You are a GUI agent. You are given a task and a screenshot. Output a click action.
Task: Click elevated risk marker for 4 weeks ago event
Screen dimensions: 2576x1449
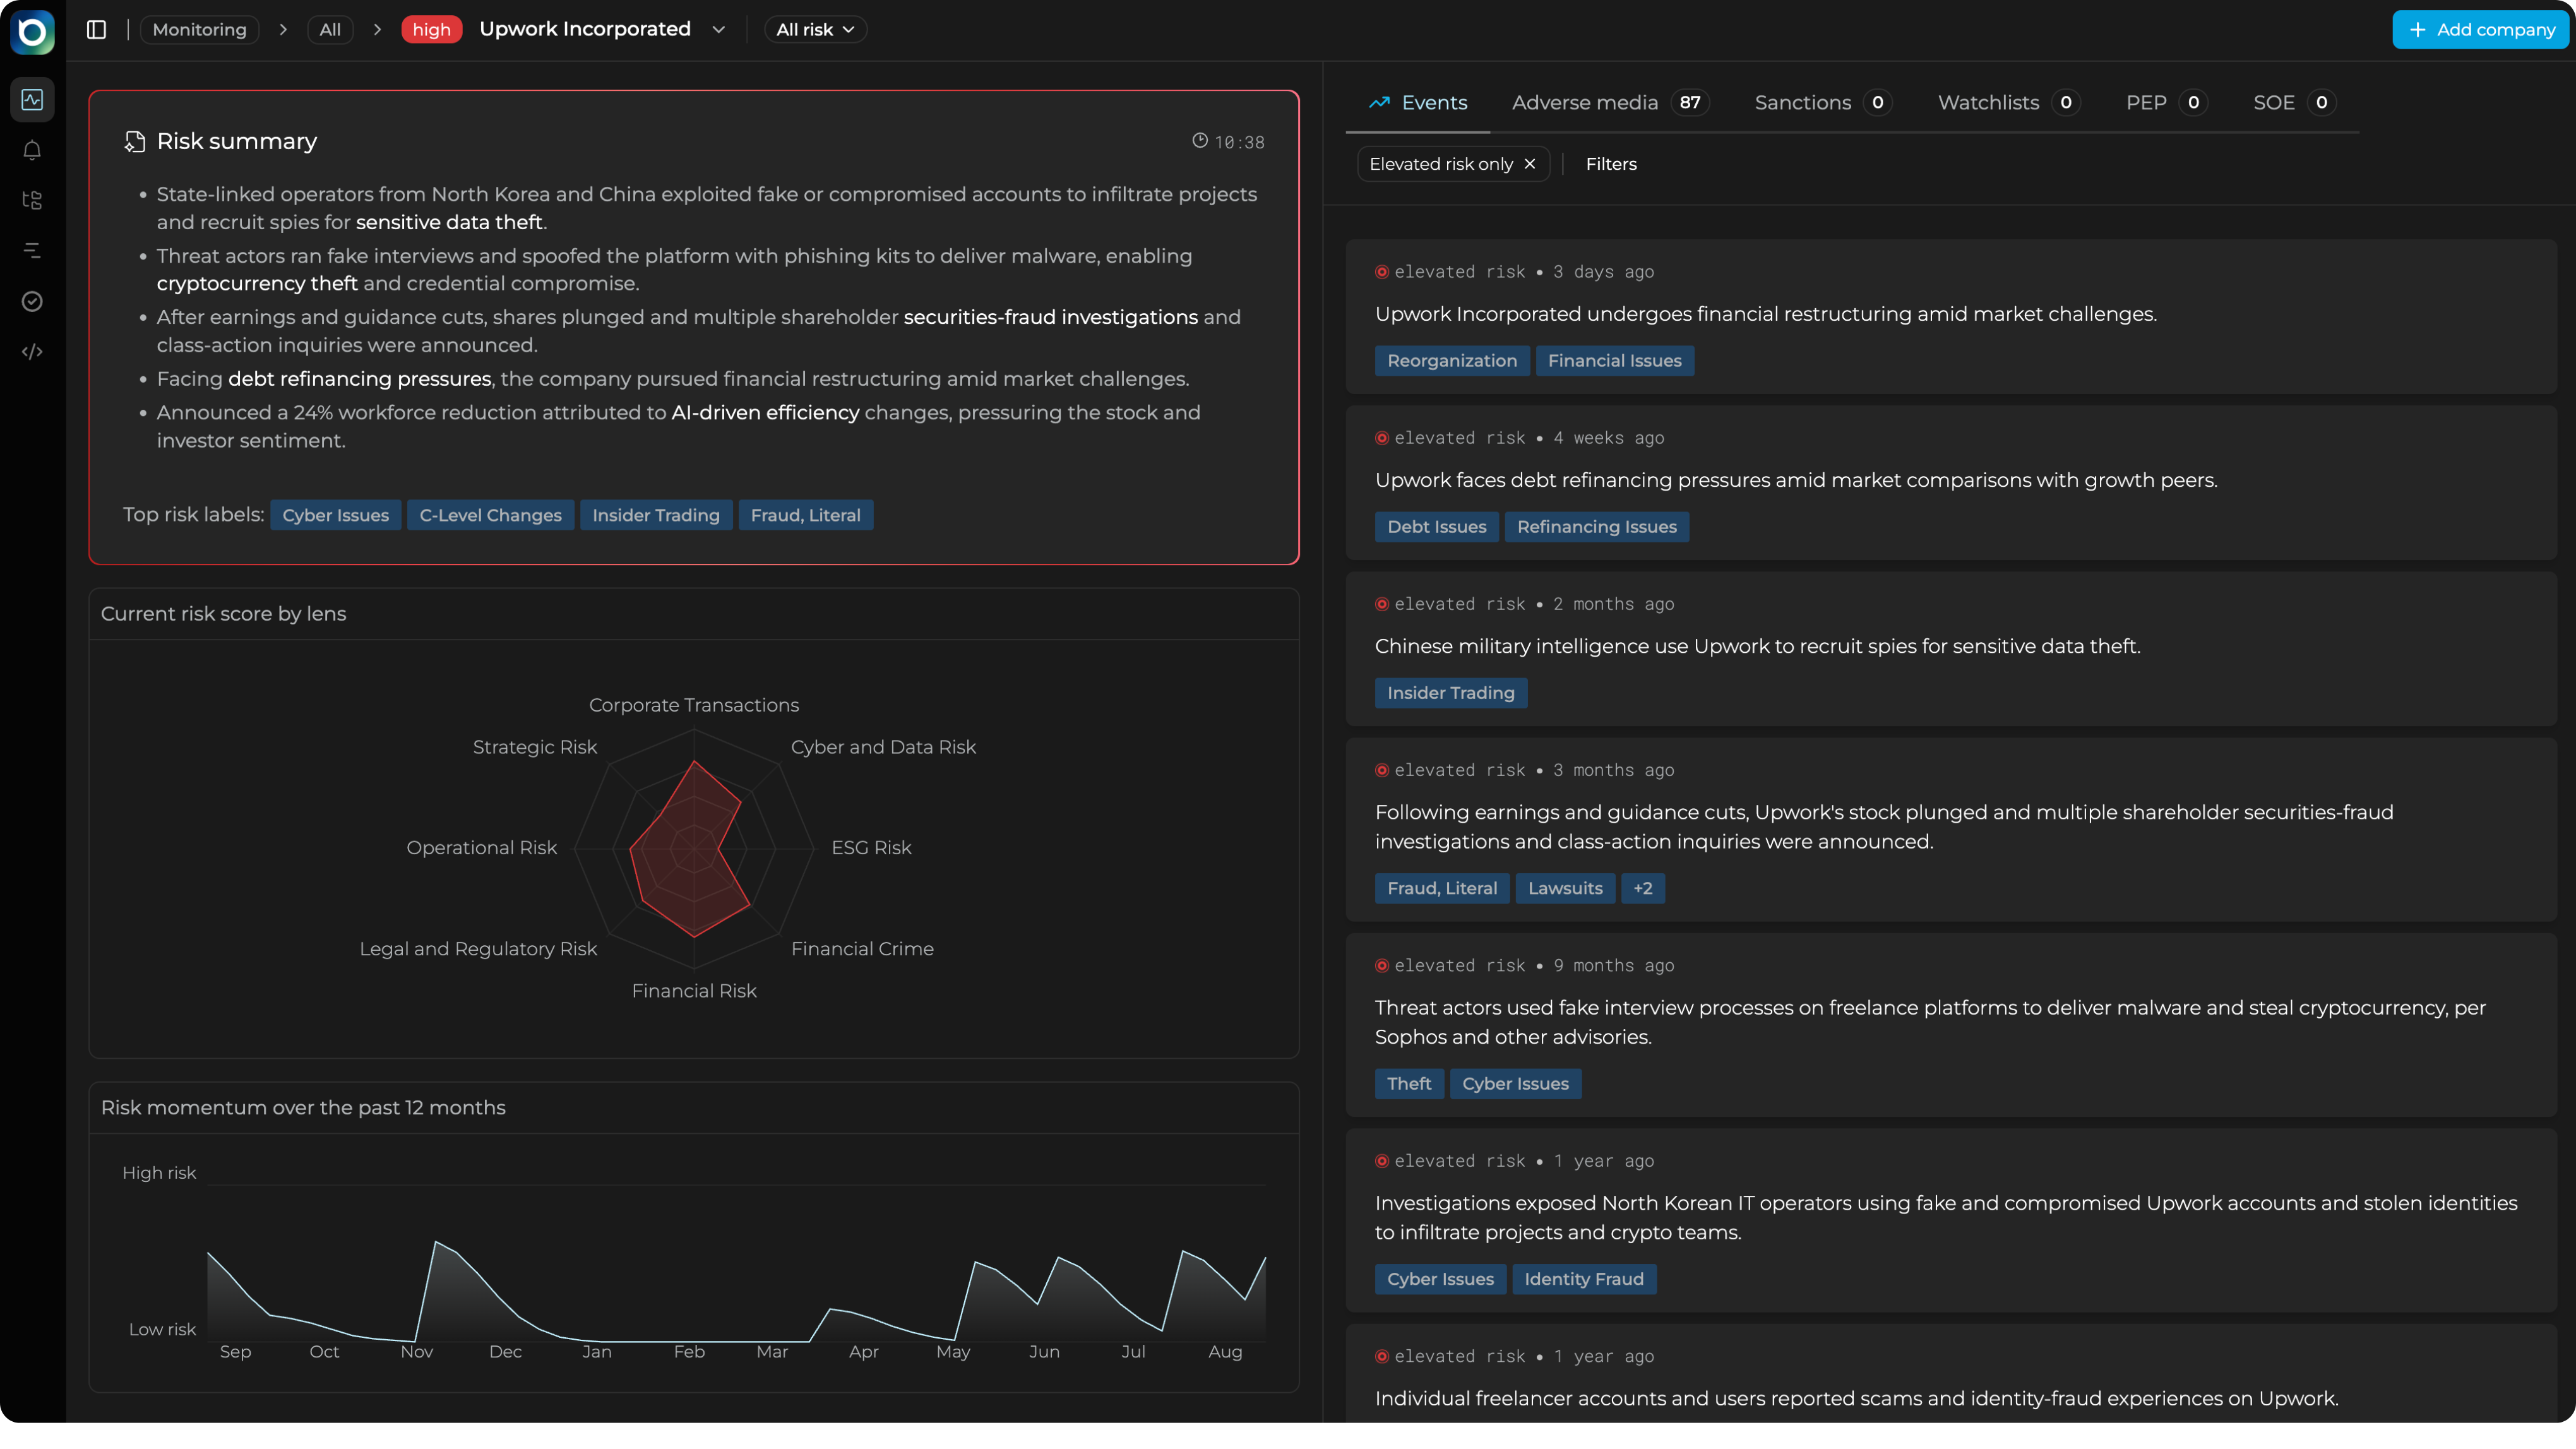[1381, 438]
